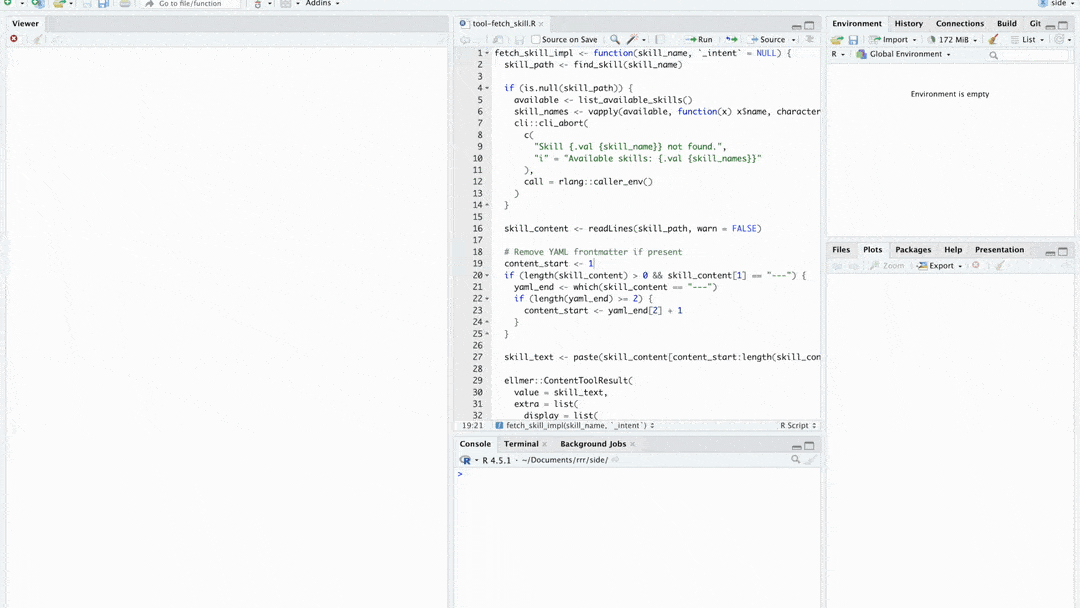Click the save workspace floppy disk icon
Screen dimensions: 1080x608
pos(853,40)
